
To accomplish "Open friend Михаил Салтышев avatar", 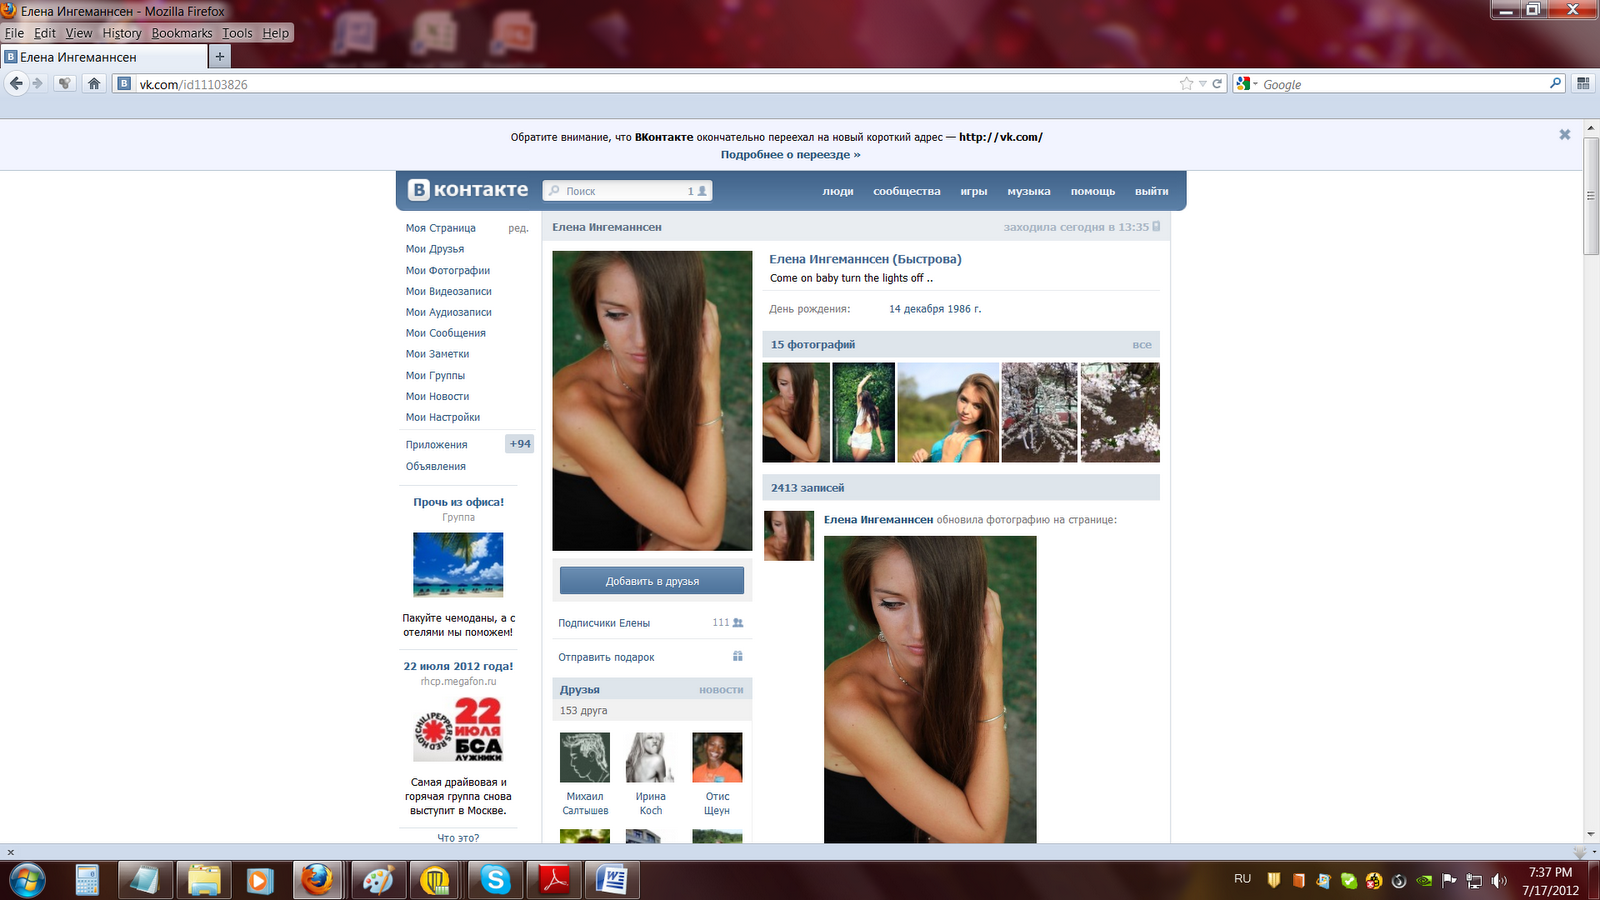I will click(585, 757).
